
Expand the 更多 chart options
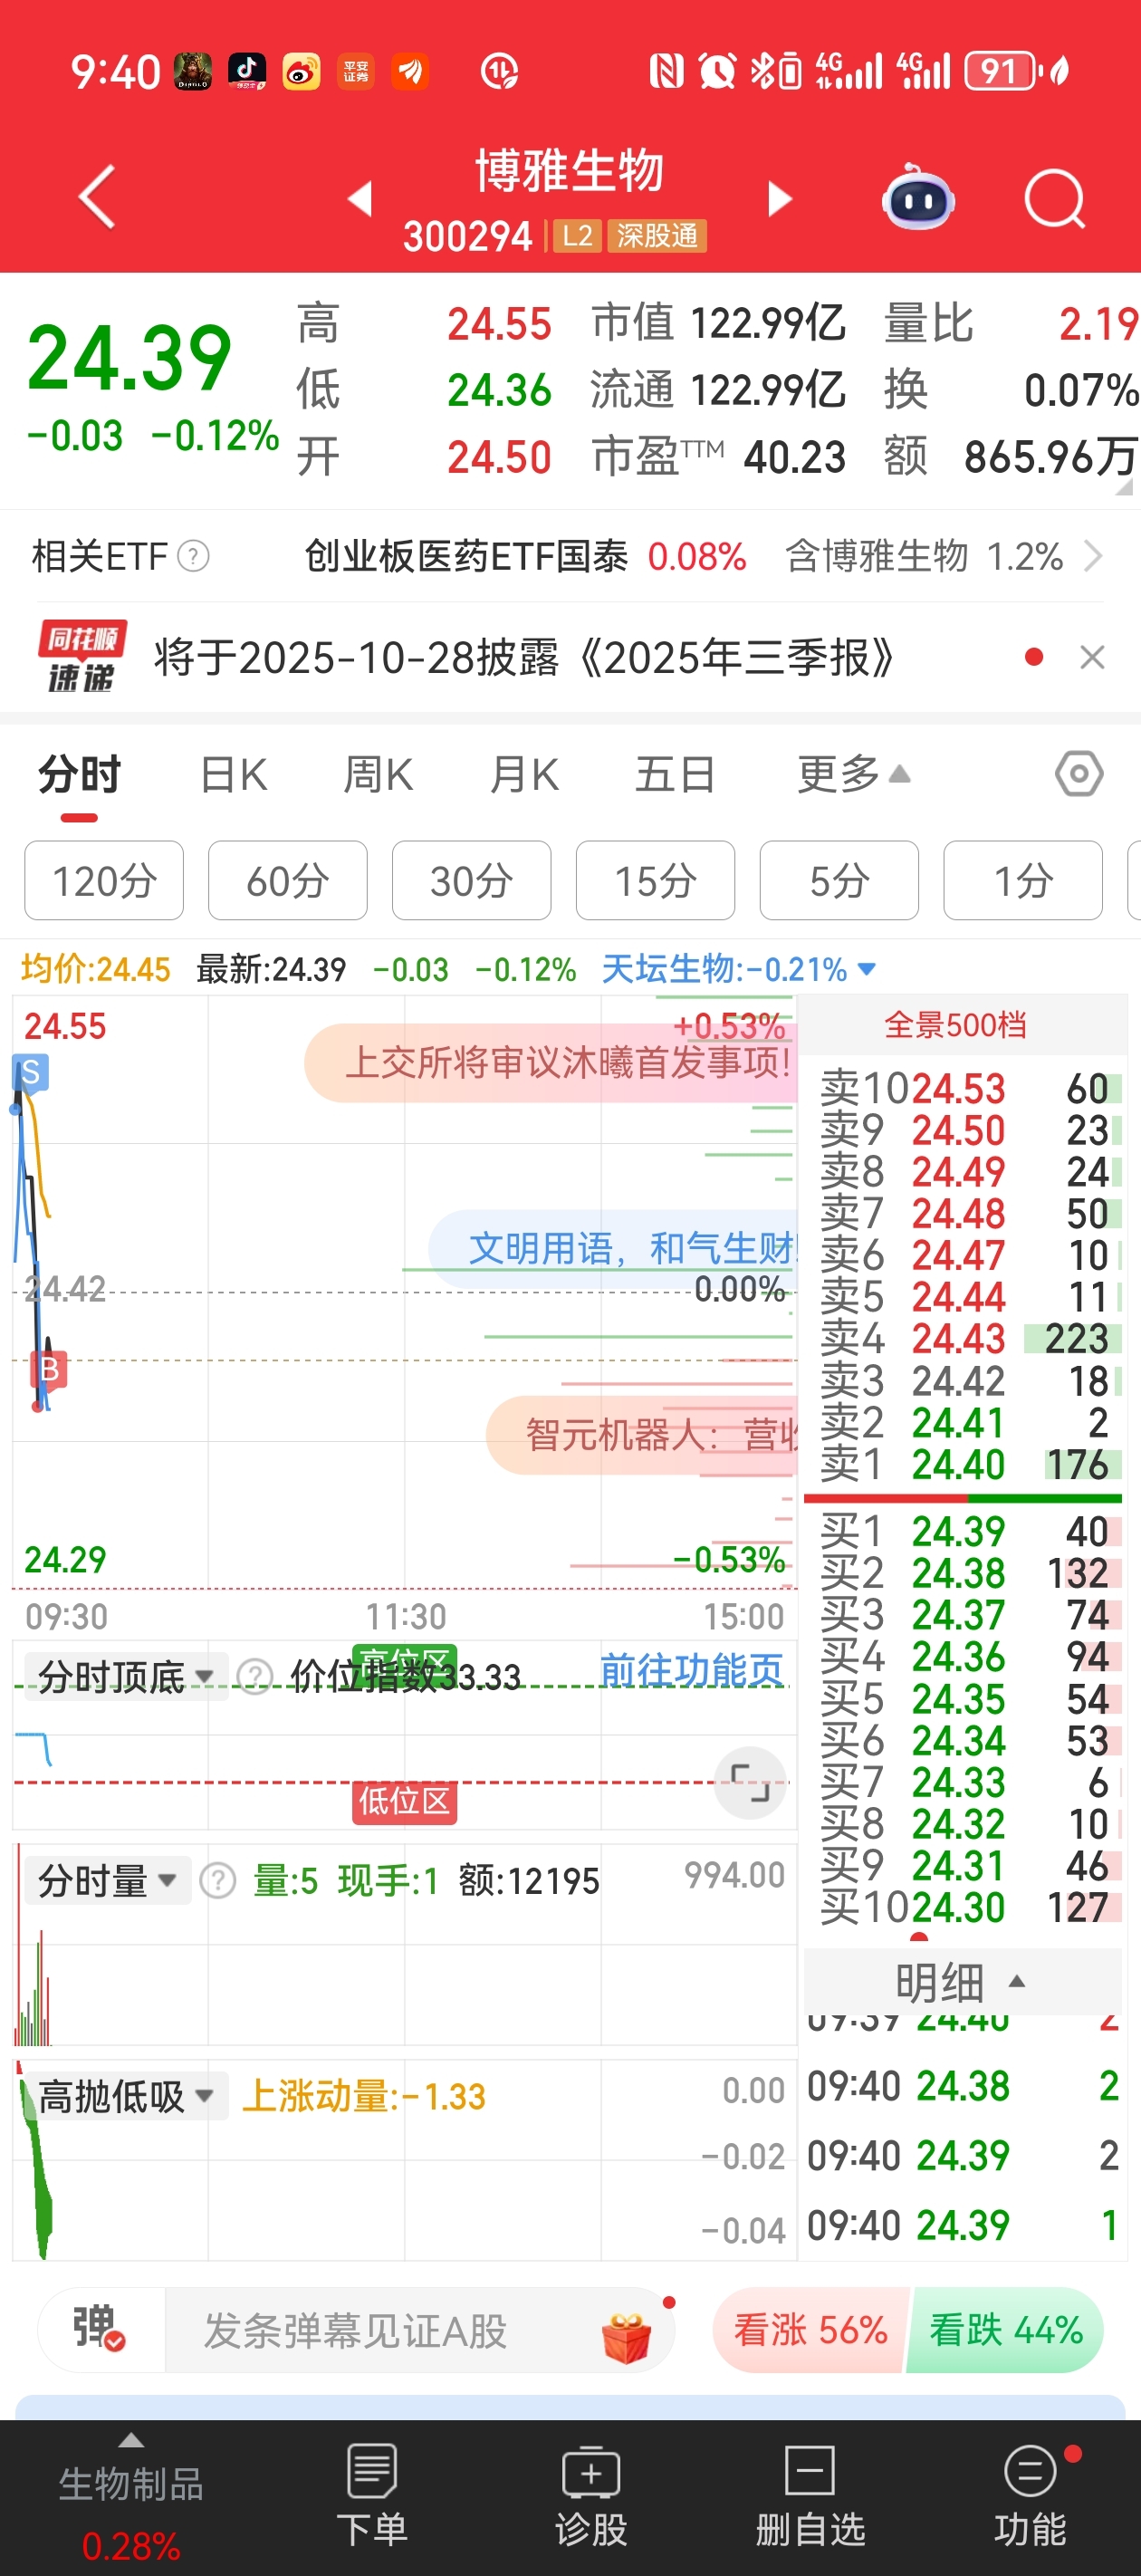[x=853, y=776]
